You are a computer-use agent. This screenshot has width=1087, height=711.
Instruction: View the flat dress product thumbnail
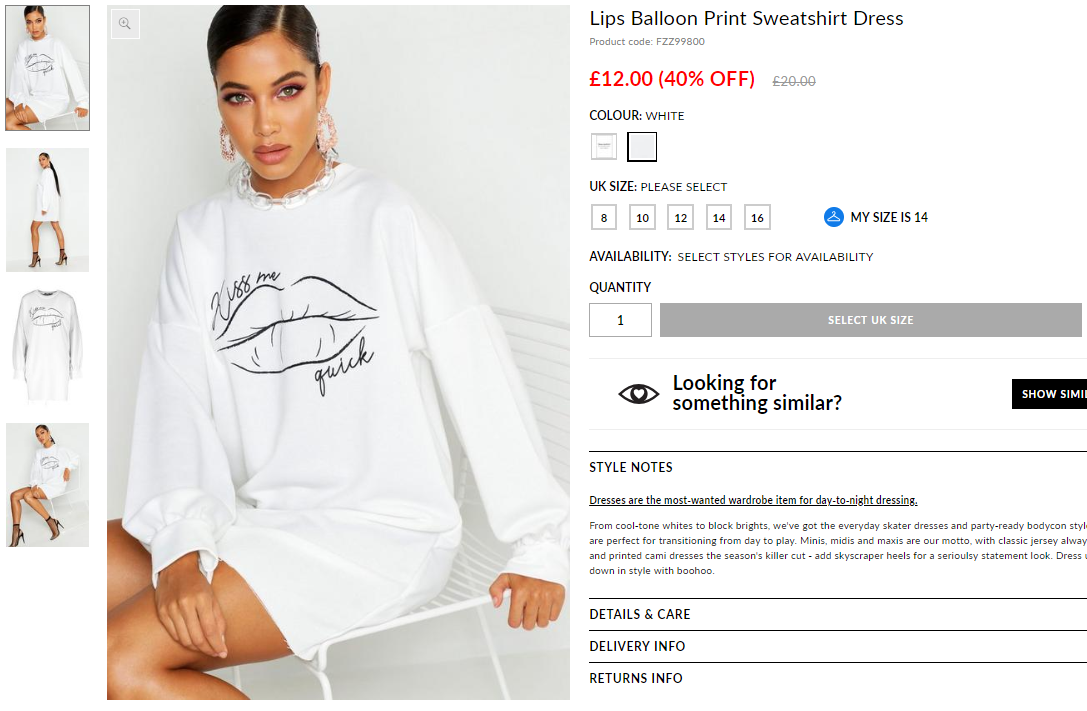[47, 346]
